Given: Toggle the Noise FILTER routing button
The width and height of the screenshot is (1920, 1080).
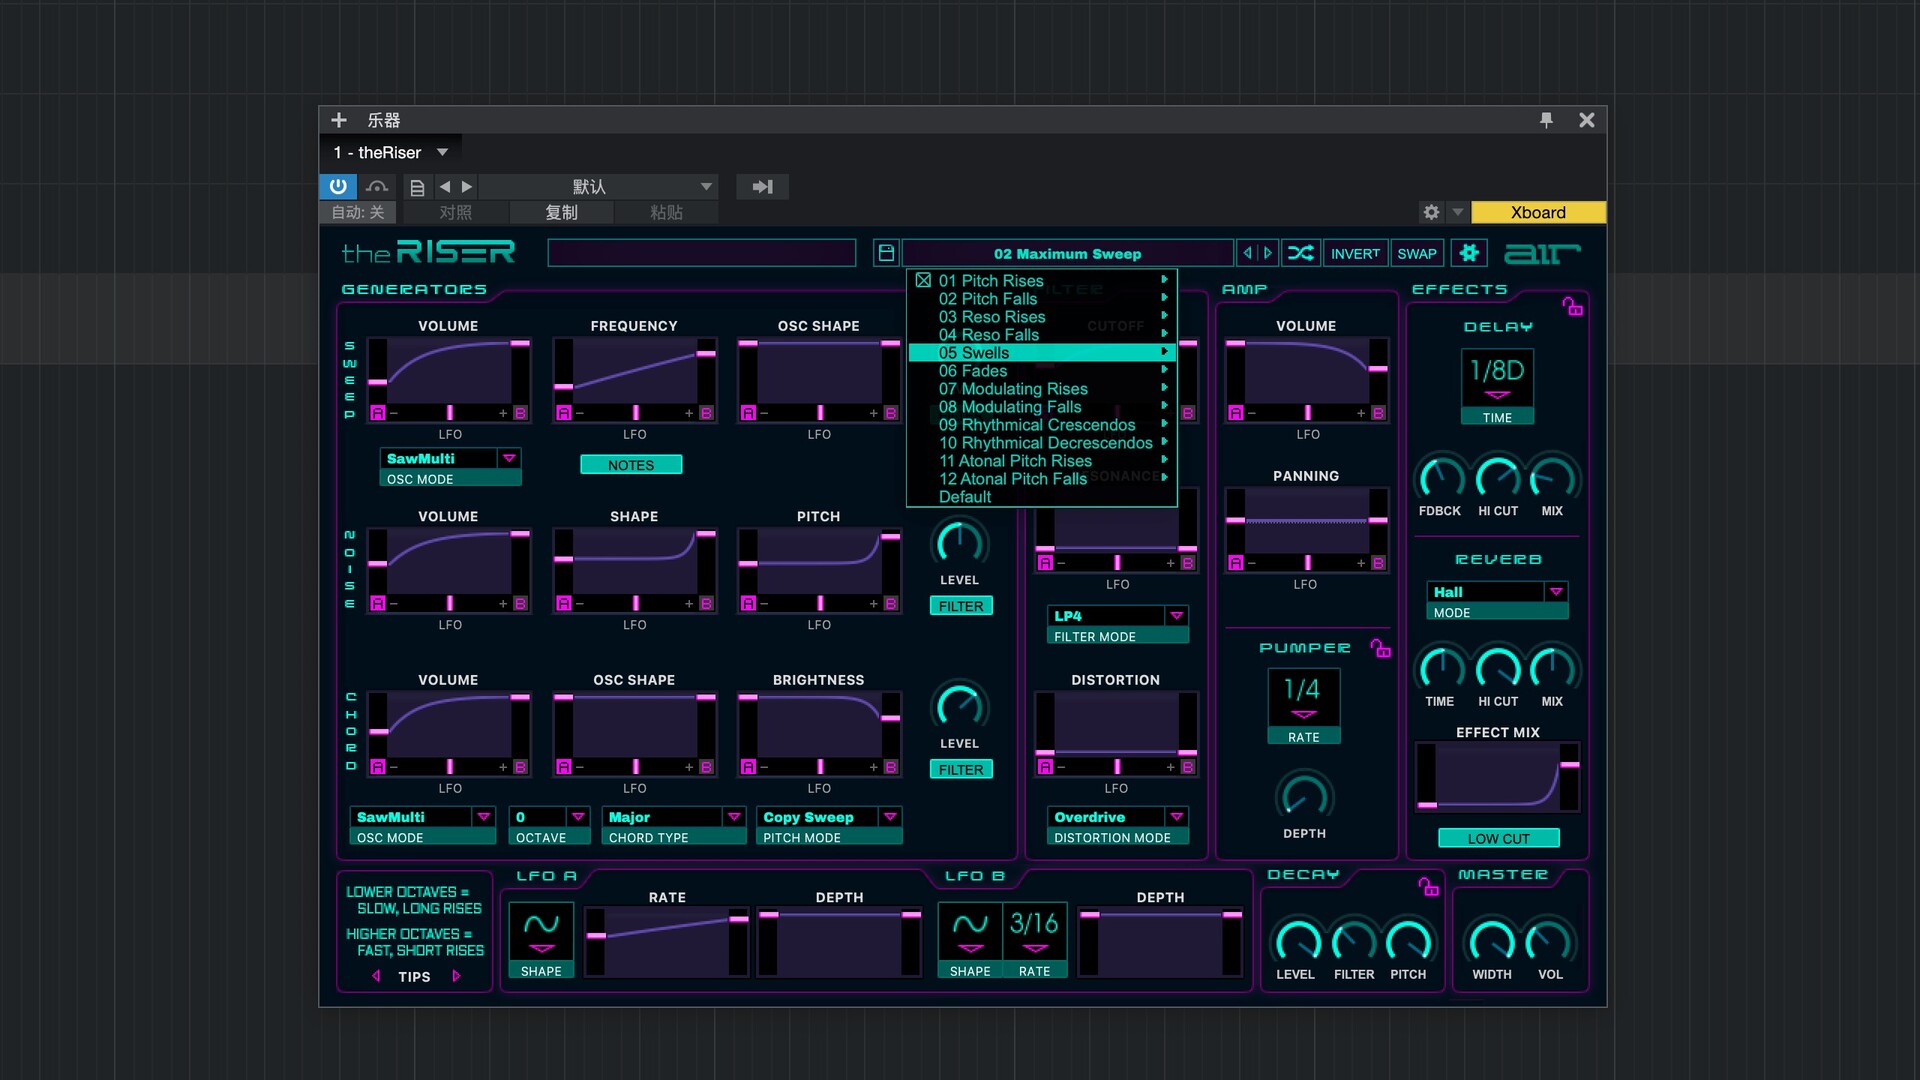Looking at the screenshot, I should 960,606.
